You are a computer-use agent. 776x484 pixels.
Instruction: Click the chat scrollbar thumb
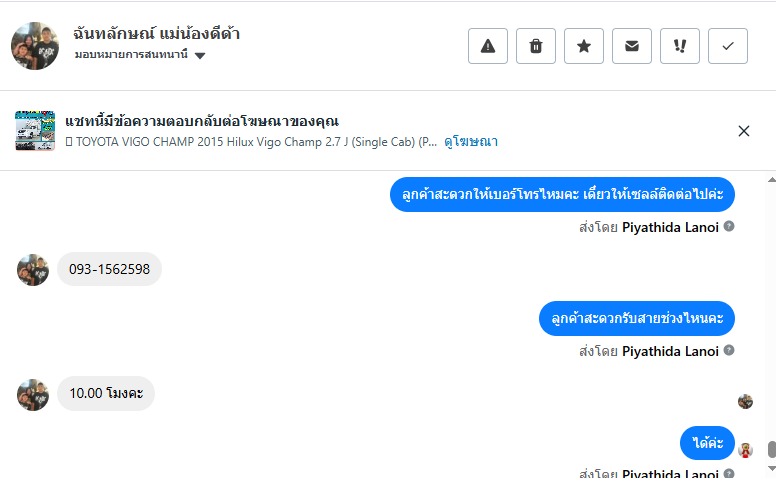pyautogui.click(x=771, y=450)
